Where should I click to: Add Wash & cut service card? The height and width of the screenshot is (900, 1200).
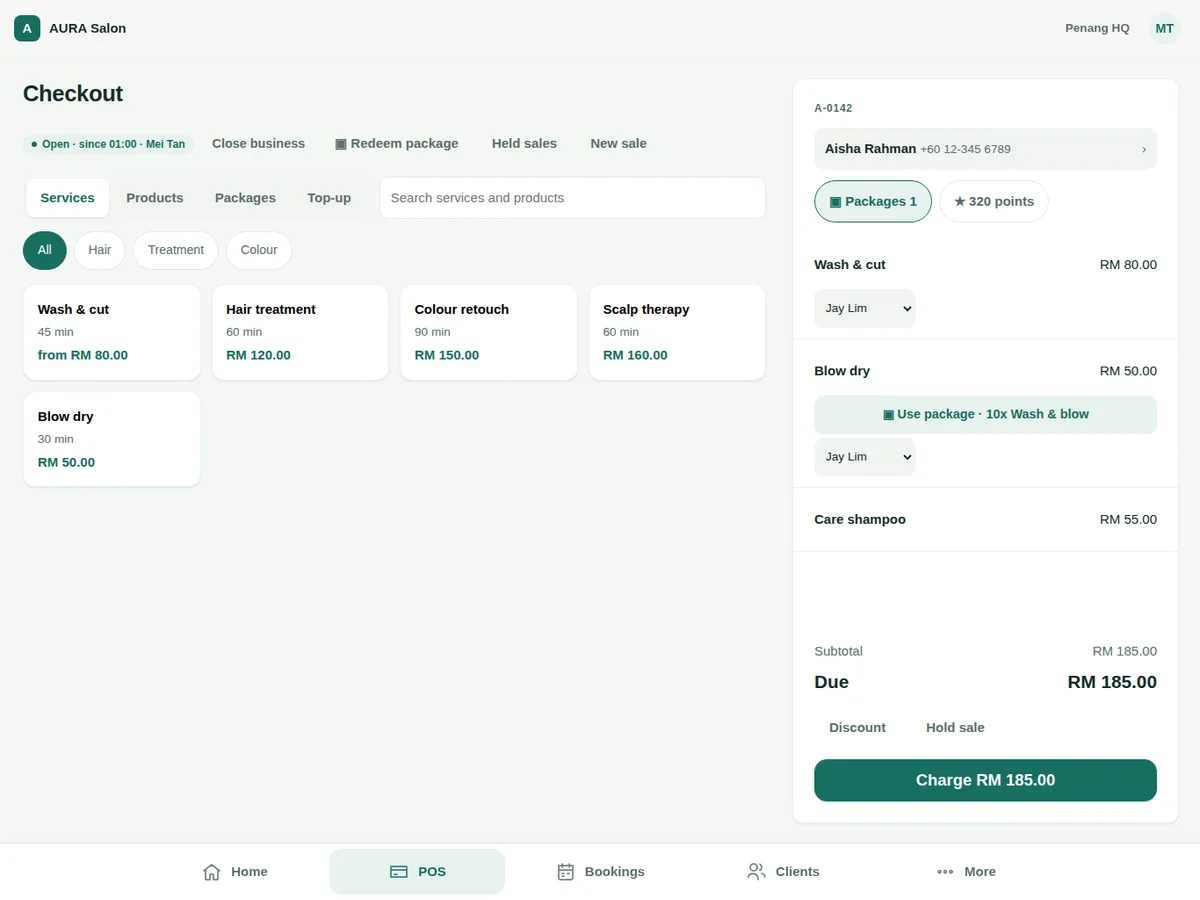point(112,333)
